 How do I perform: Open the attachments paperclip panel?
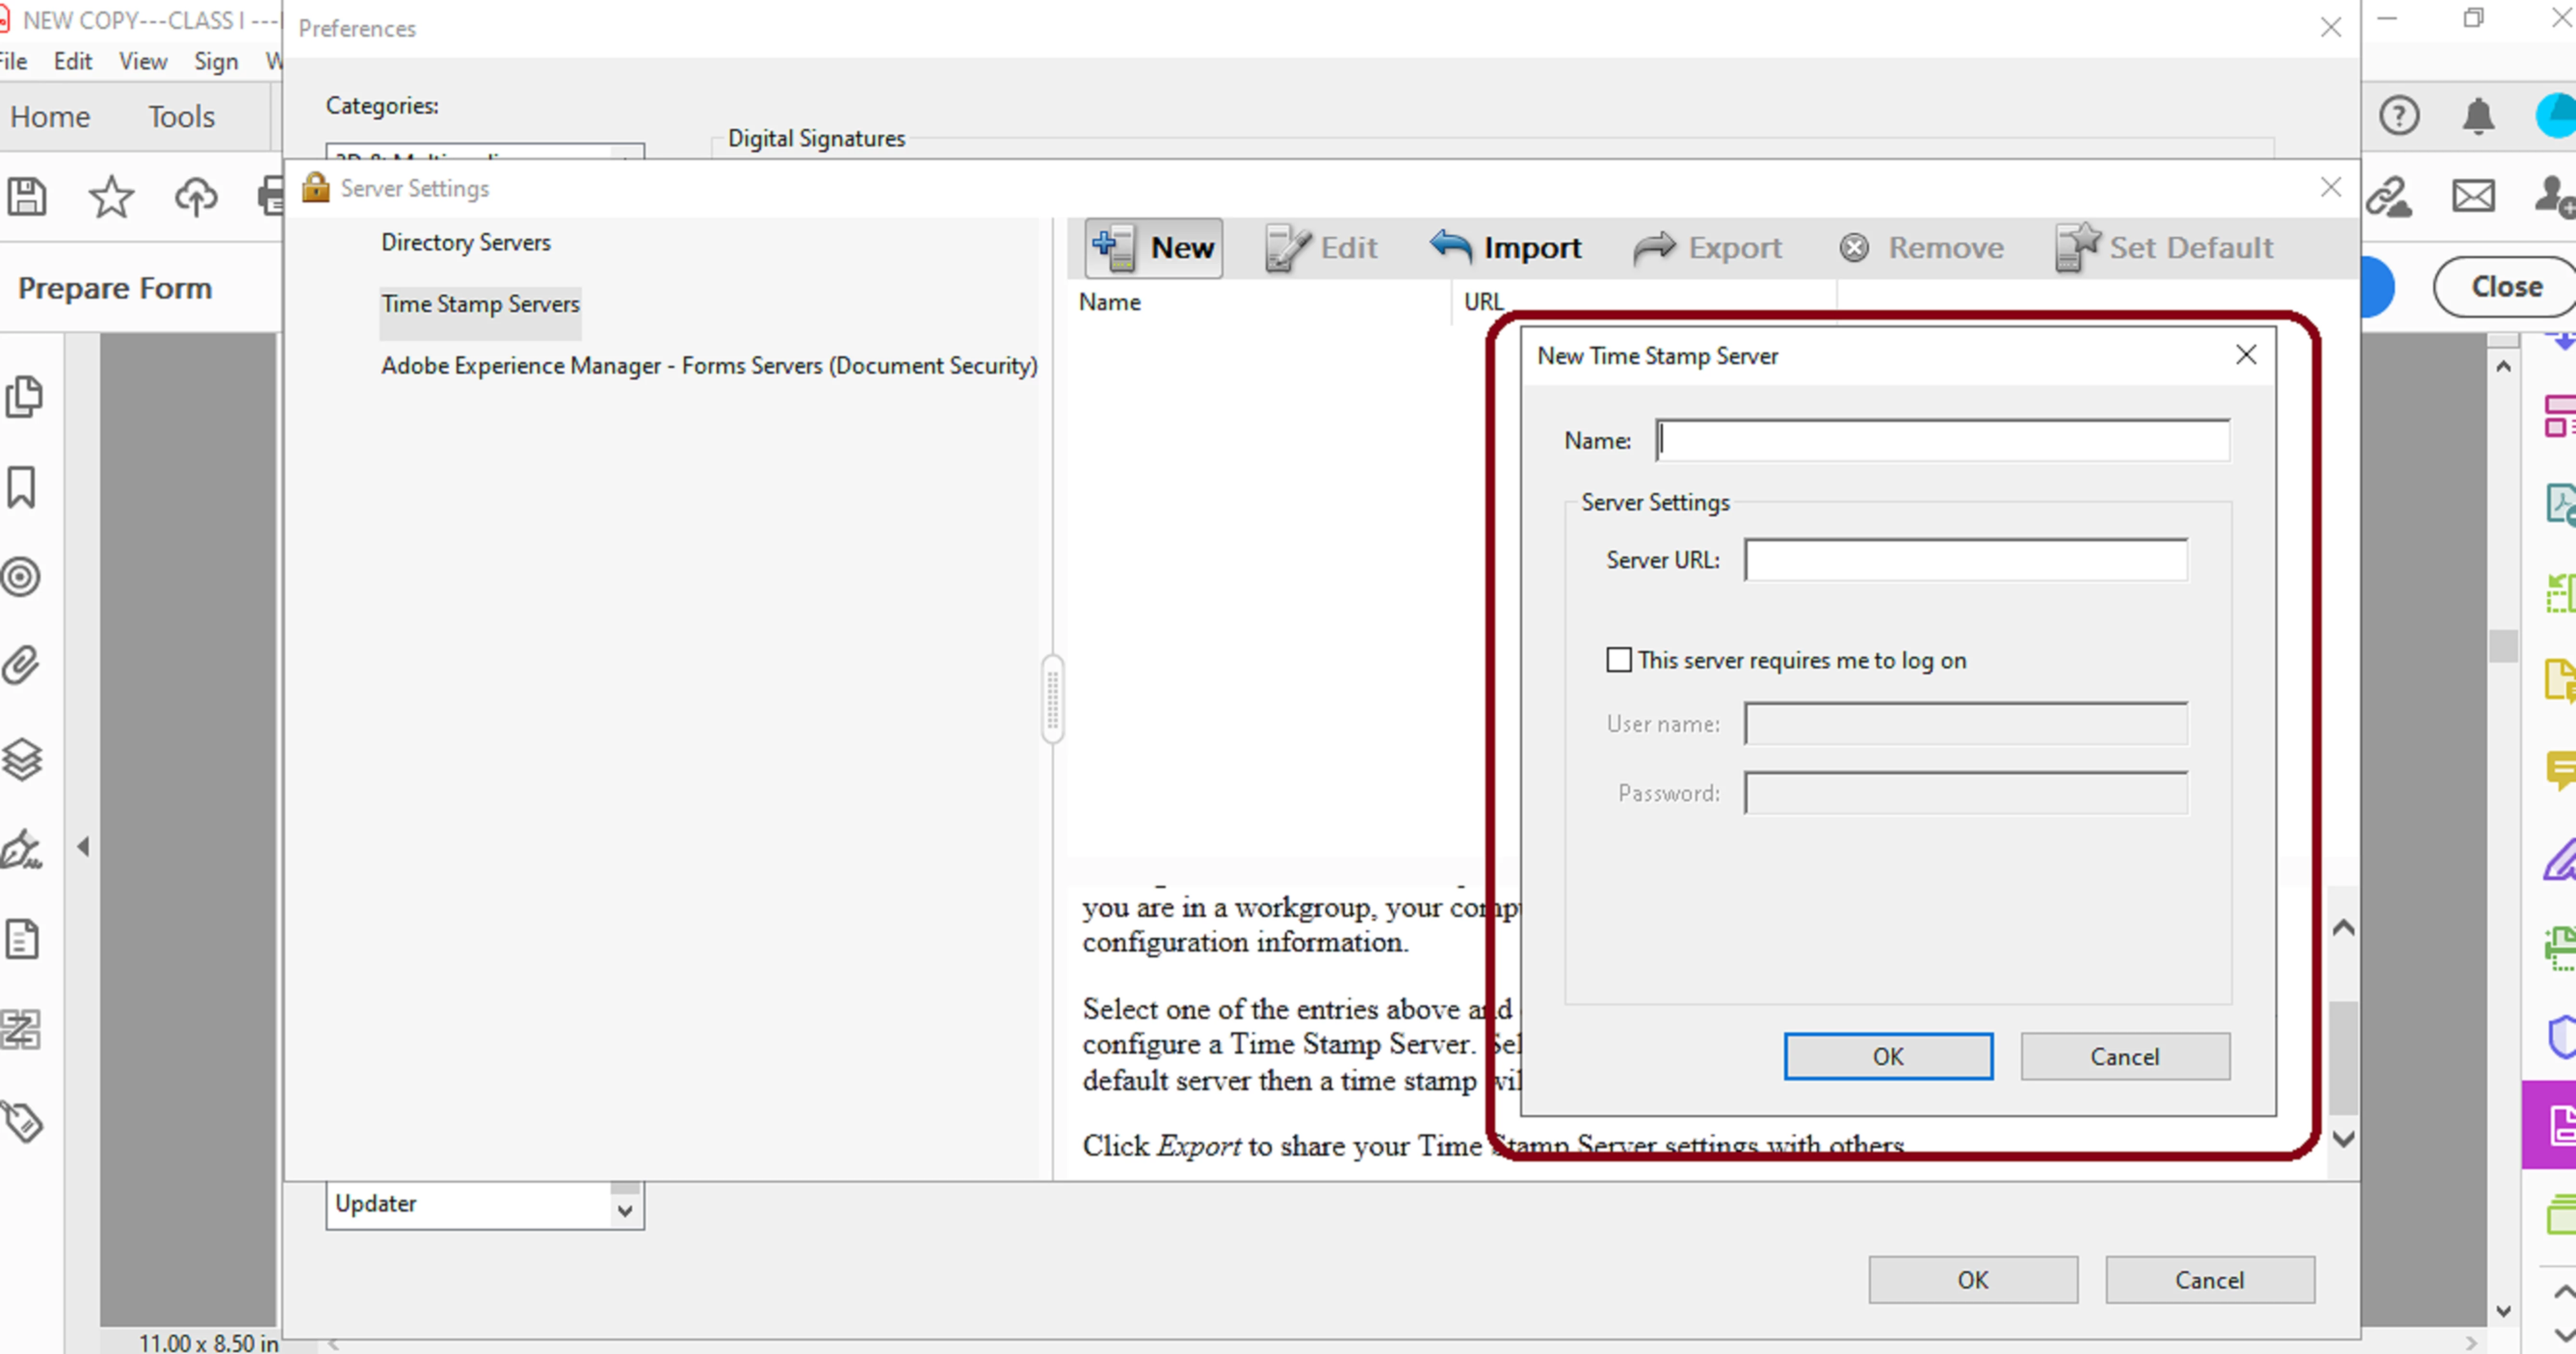[22, 665]
